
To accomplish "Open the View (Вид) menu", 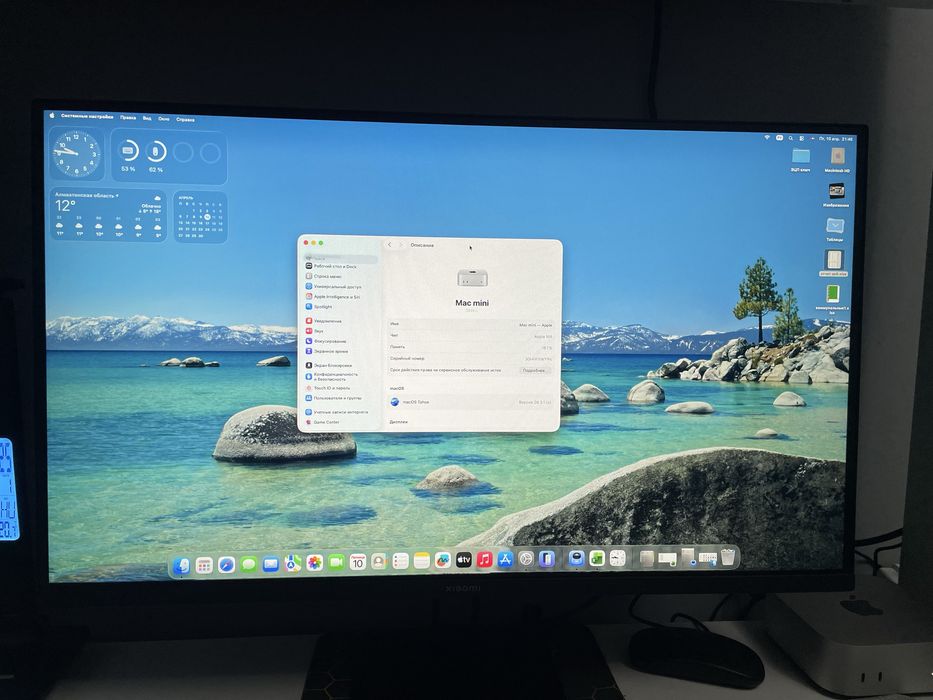I will point(147,118).
